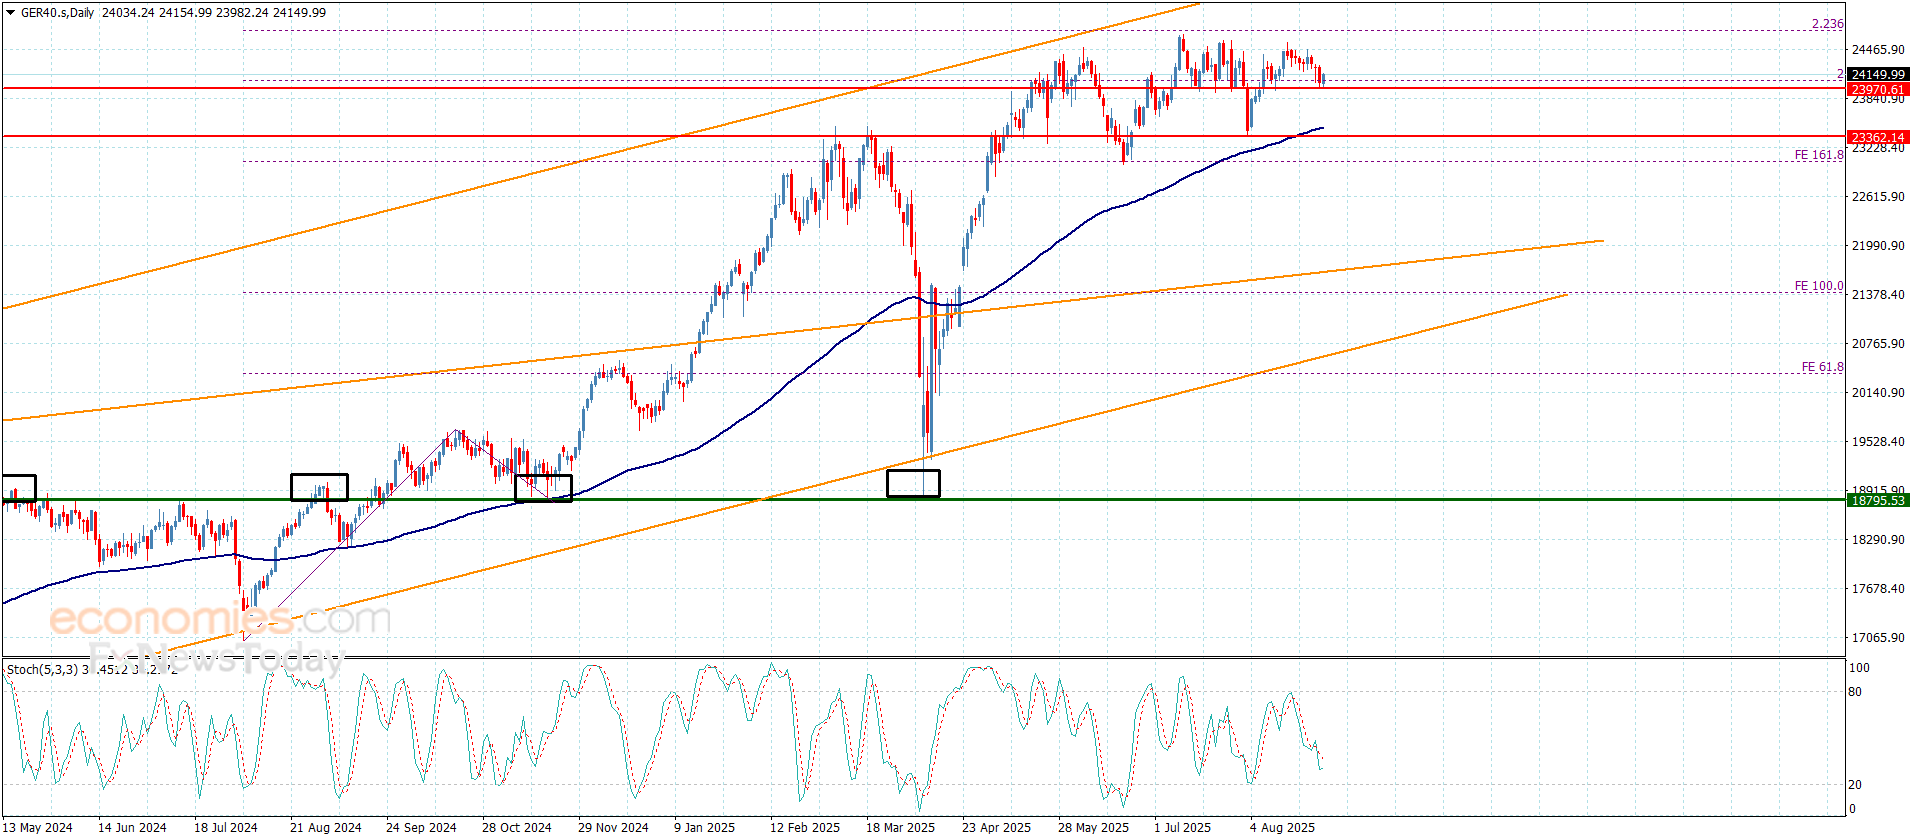
Task: Click the 80 level on stochastic scale
Action: 1856,692
